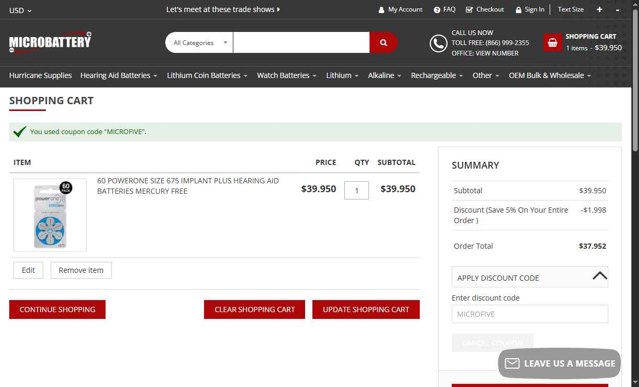The image size is (639, 387).
Task: Expand the Watch Batteries menu
Action: pos(286,75)
